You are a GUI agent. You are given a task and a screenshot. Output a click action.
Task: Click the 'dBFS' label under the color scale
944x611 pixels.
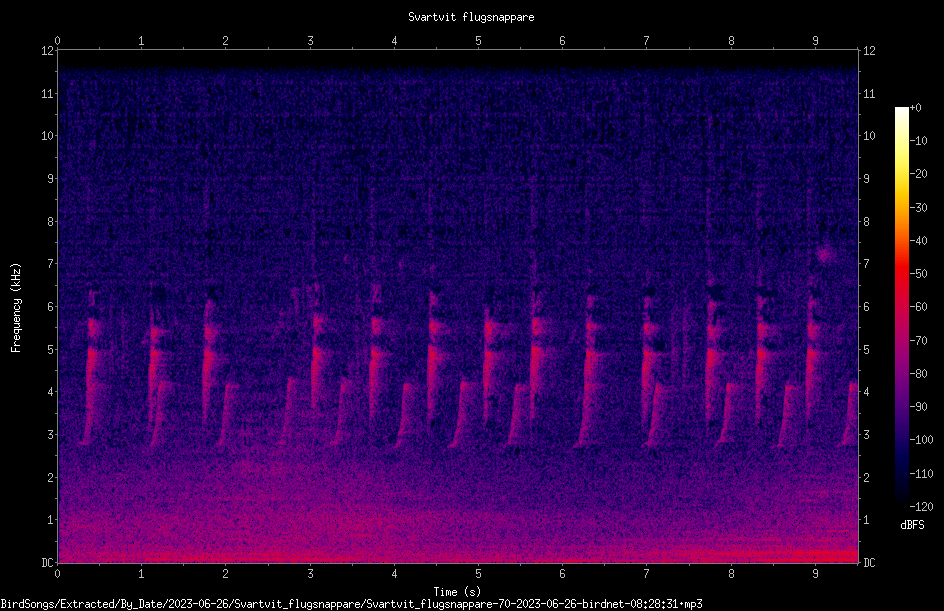tap(912, 525)
